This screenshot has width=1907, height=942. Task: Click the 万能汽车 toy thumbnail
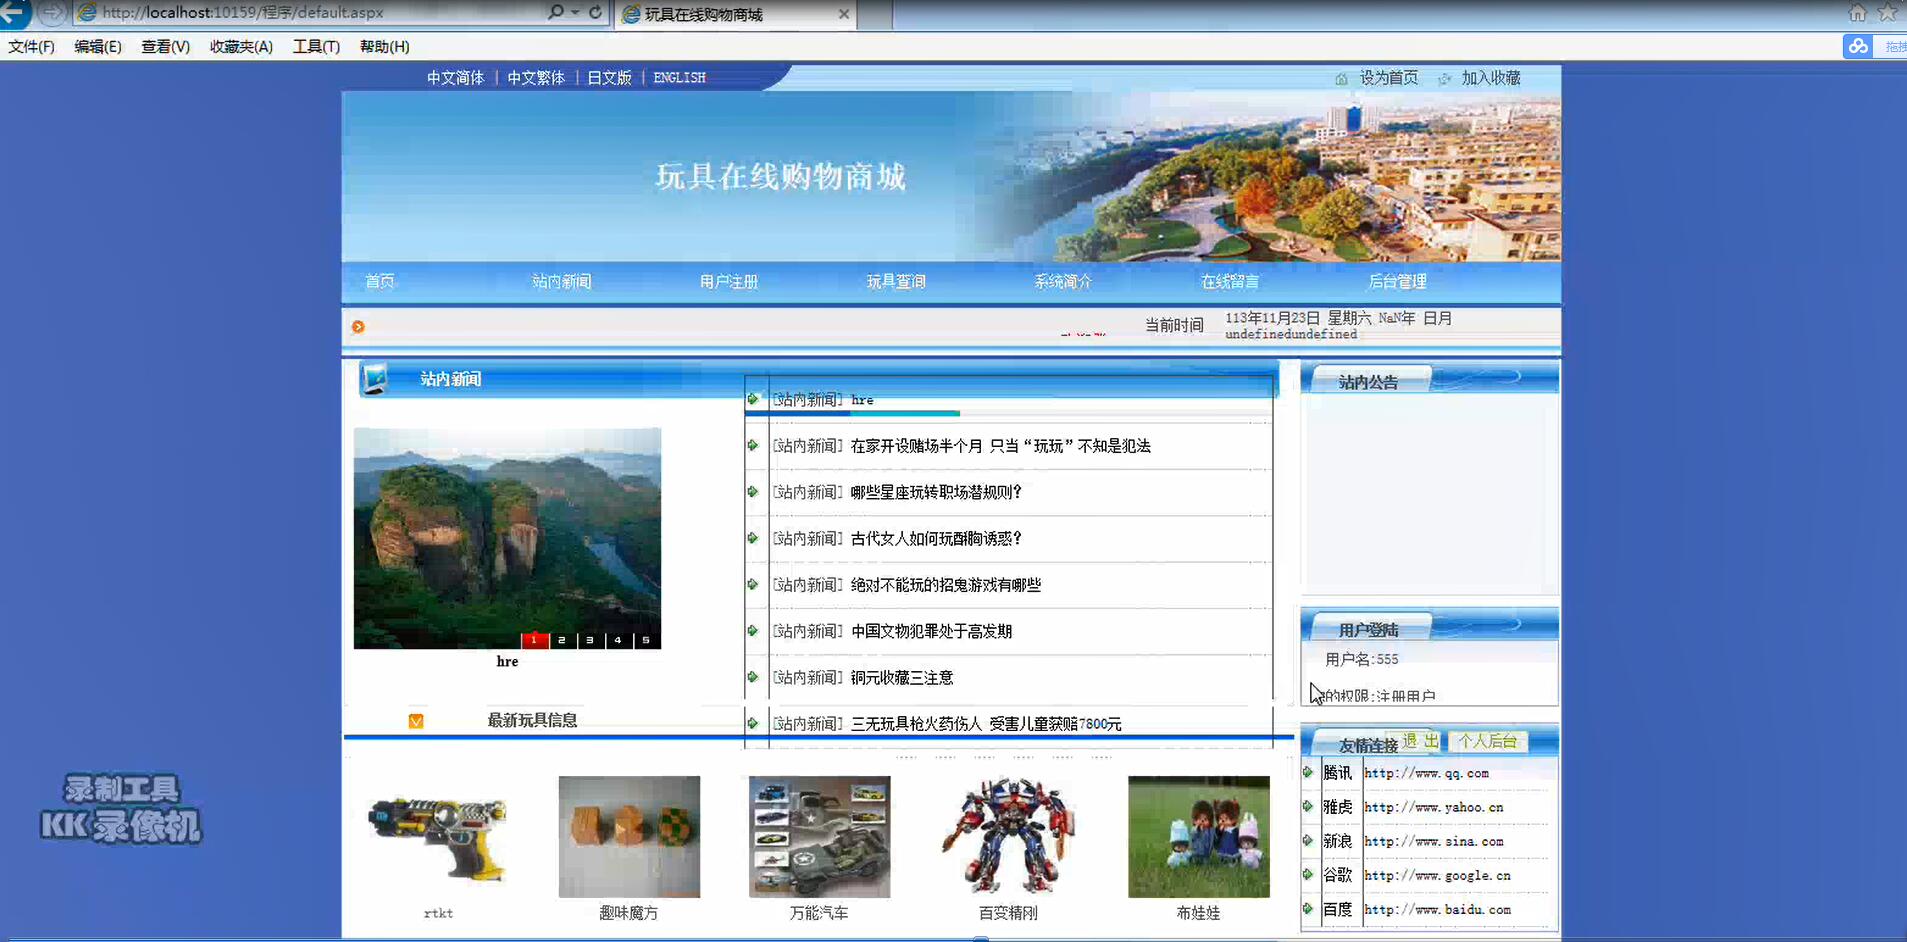click(819, 837)
